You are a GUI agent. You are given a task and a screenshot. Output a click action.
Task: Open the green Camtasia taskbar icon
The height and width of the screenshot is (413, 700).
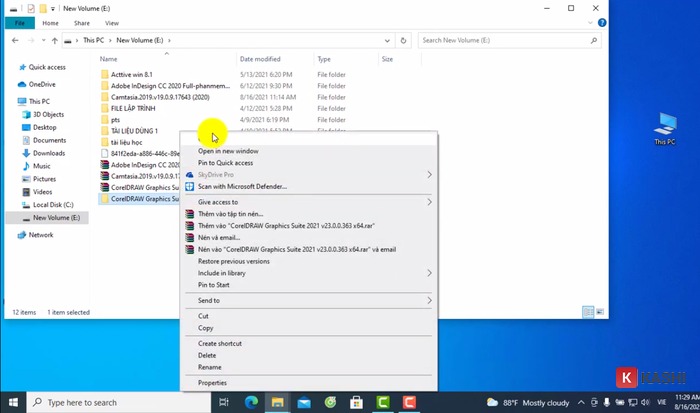382,402
